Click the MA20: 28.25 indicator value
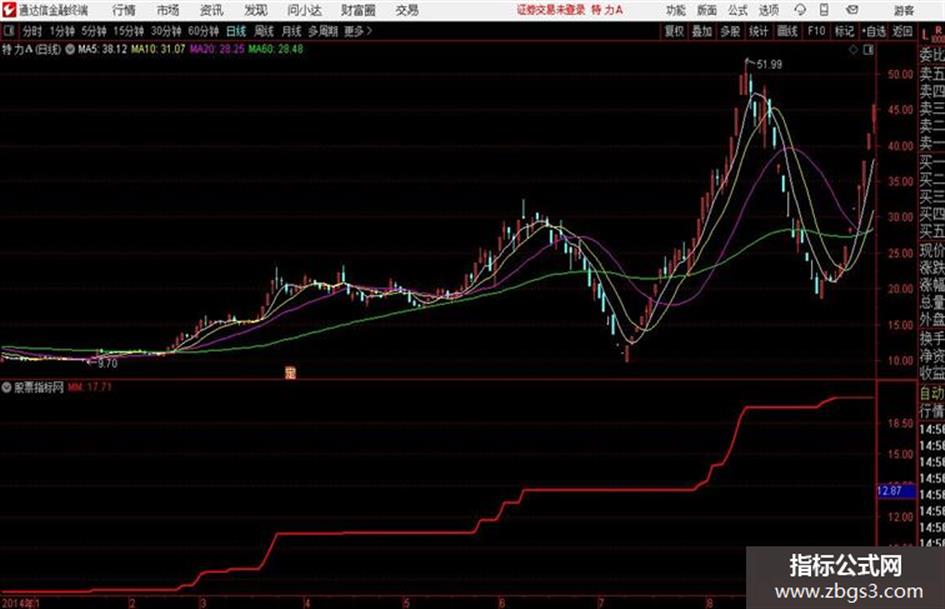 coord(217,49)
